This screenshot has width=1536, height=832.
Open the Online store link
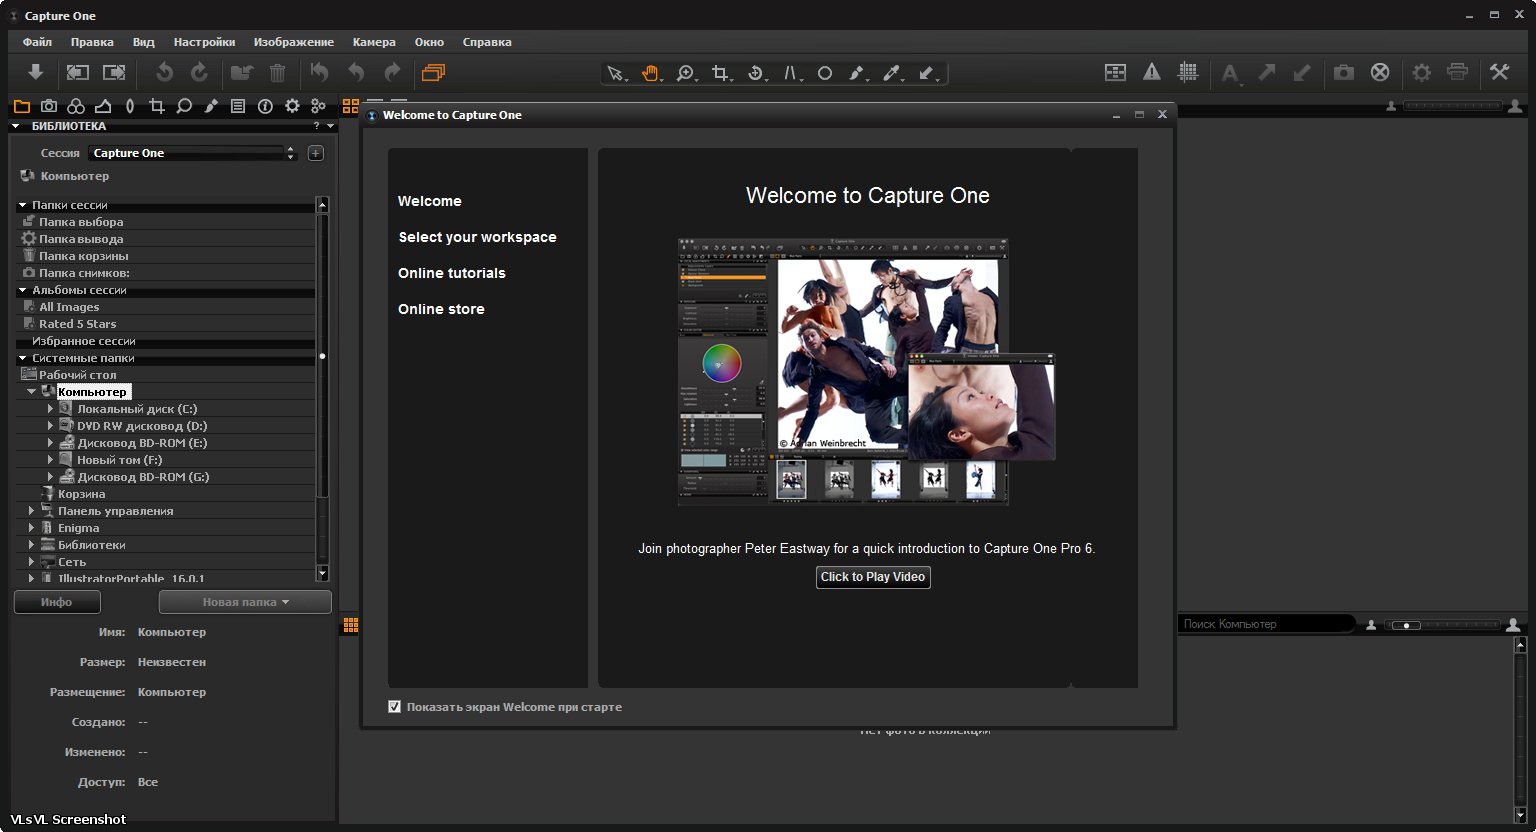click(x=441, y=309)
